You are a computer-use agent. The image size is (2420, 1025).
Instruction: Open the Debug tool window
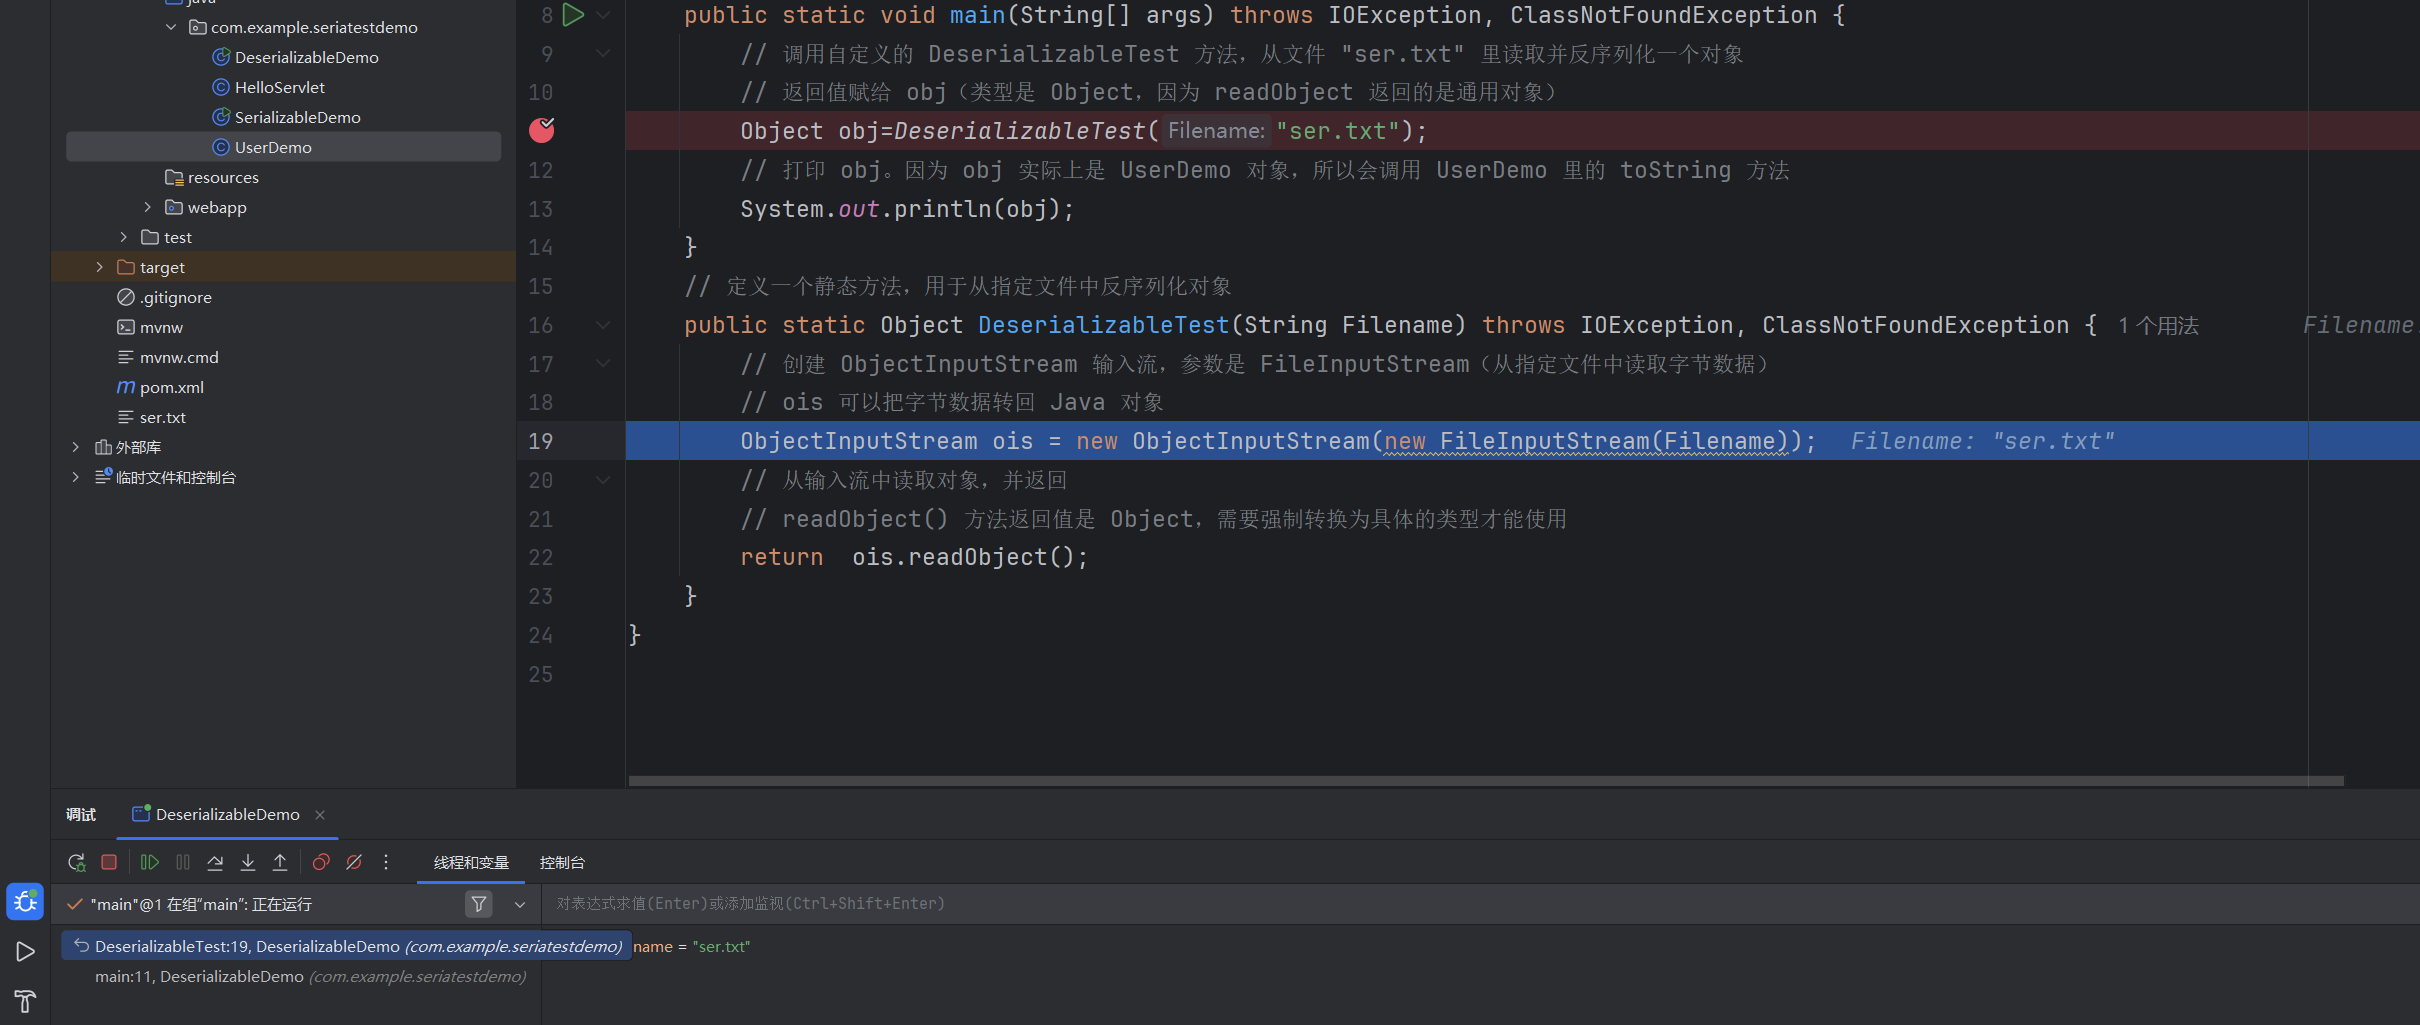coord(25,902)
